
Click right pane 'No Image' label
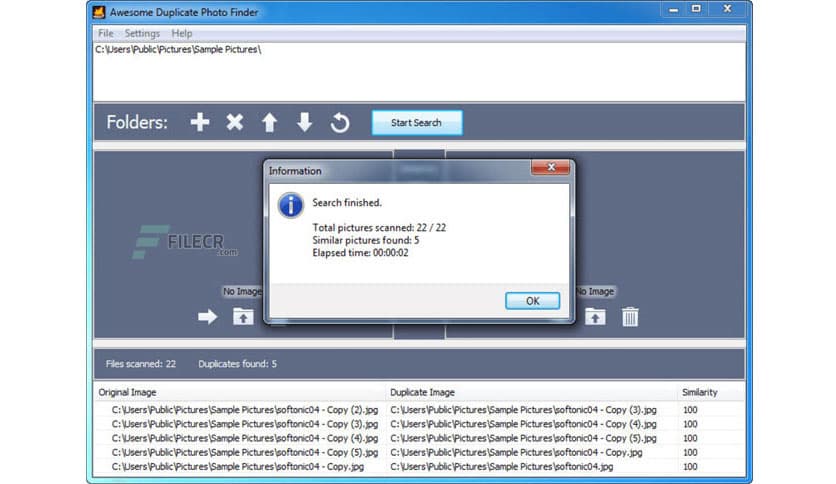click(594, 292)
